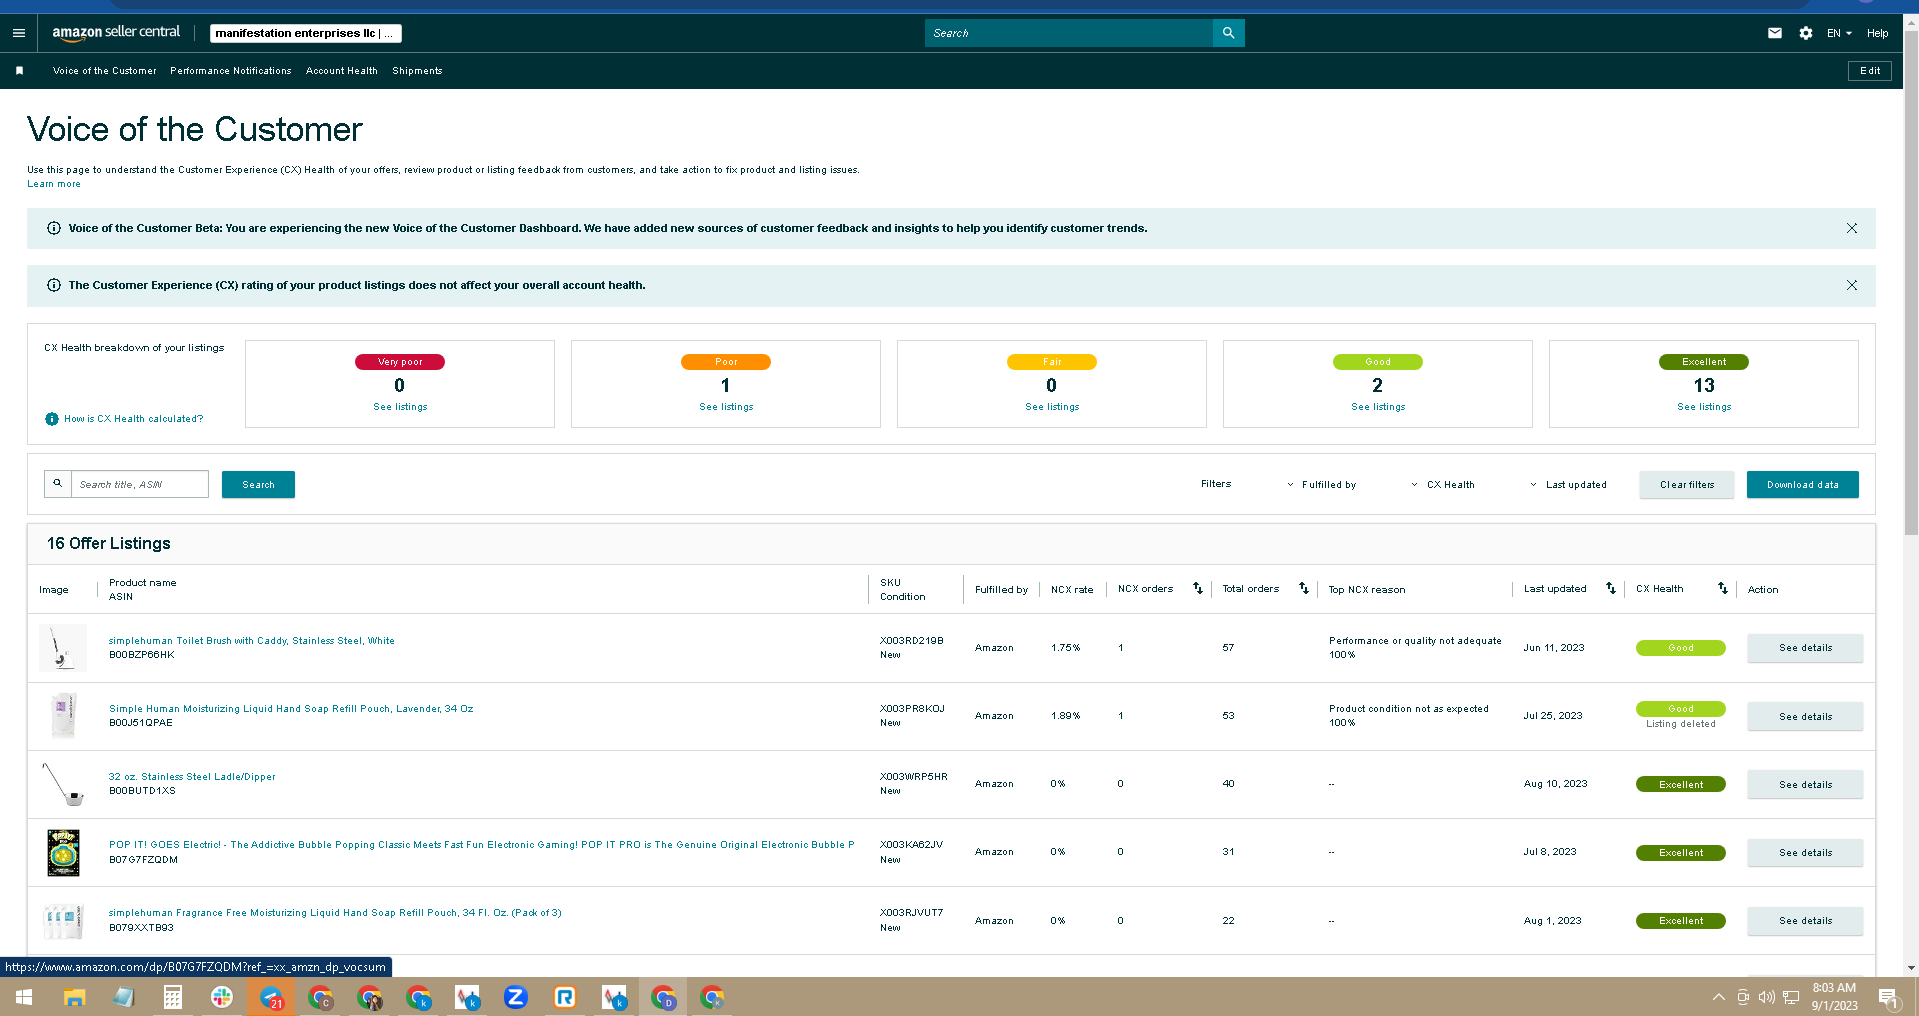Expand the Fulfilled by filter dropdown

coord(1322,485)
